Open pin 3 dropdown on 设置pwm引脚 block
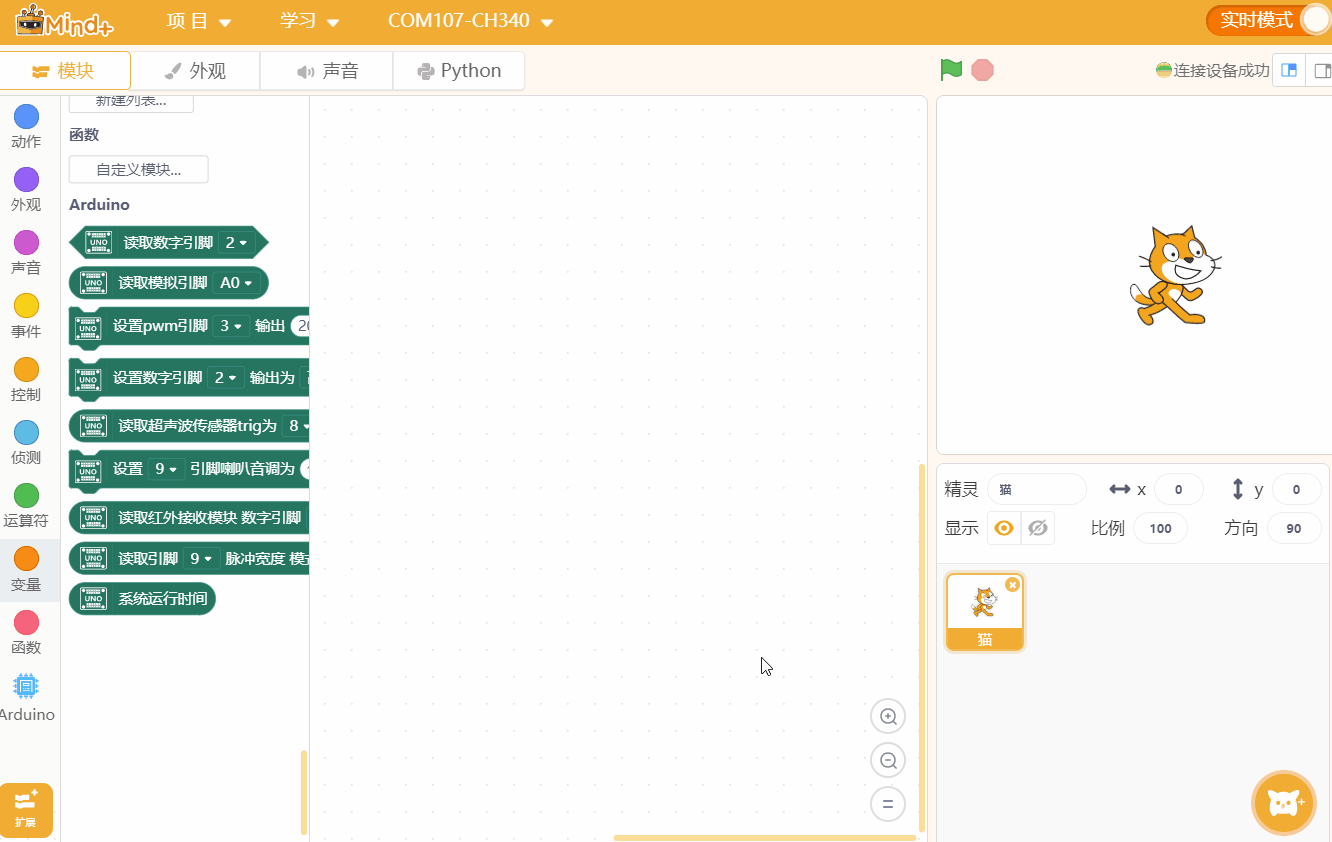Image resolution: width=1332 pixels, height=842 pixels. tap(231, 326)
